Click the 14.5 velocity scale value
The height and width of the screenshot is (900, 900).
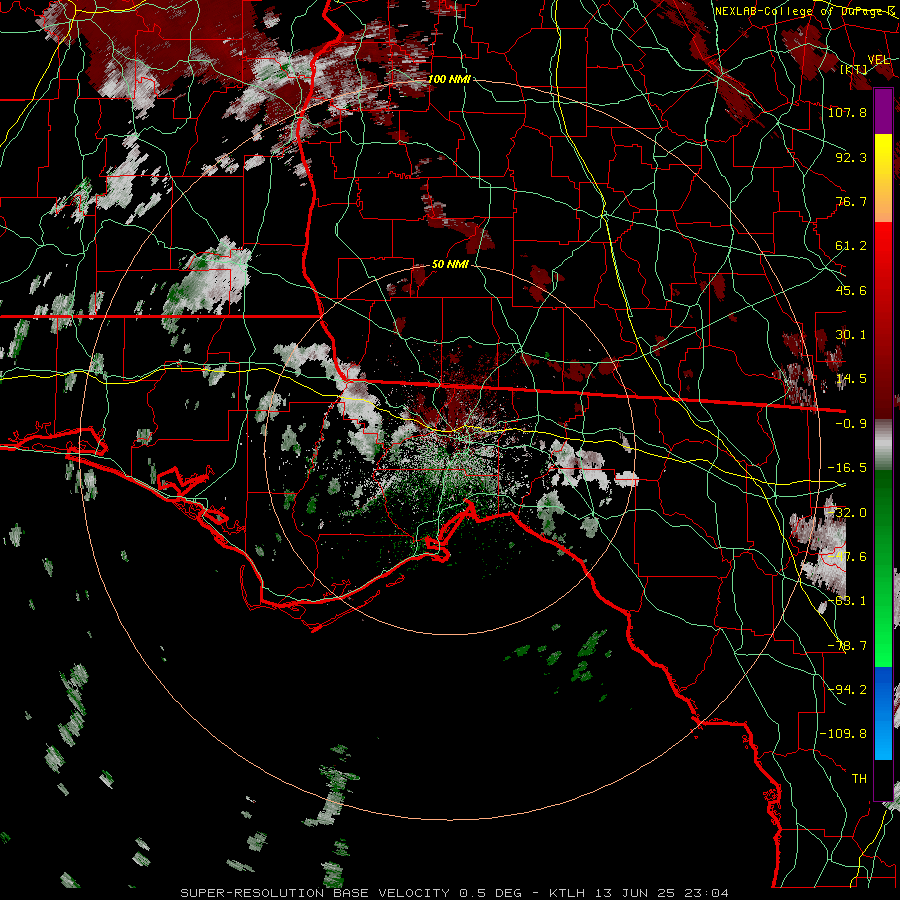851,379
